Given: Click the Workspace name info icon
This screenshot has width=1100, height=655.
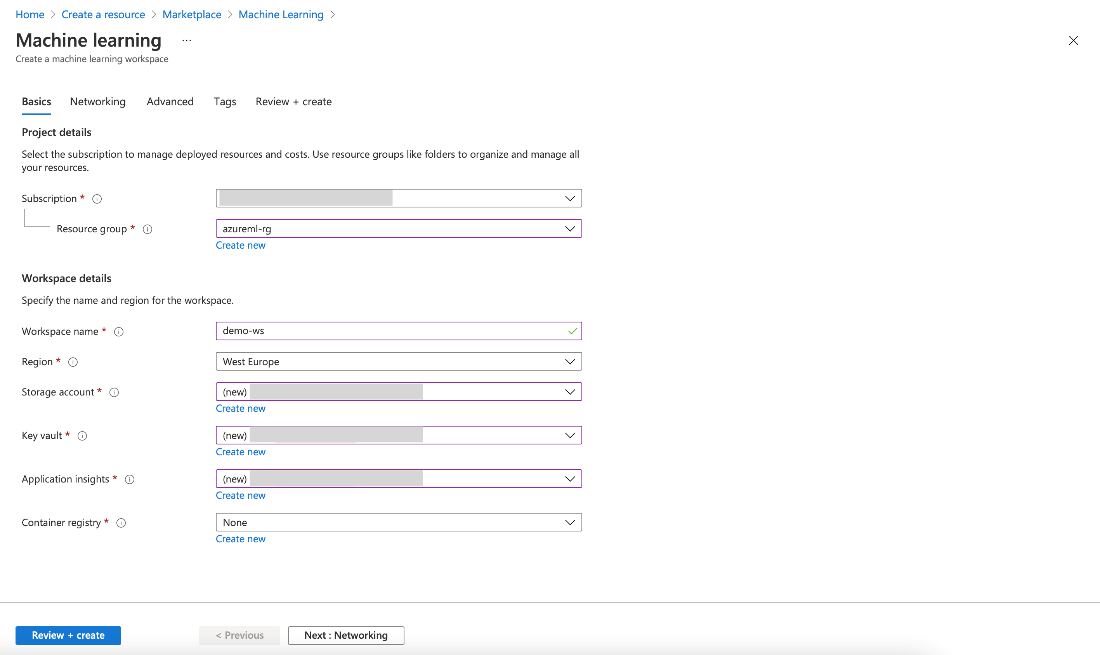Looking at the screenshot, I should click(119, 332).
